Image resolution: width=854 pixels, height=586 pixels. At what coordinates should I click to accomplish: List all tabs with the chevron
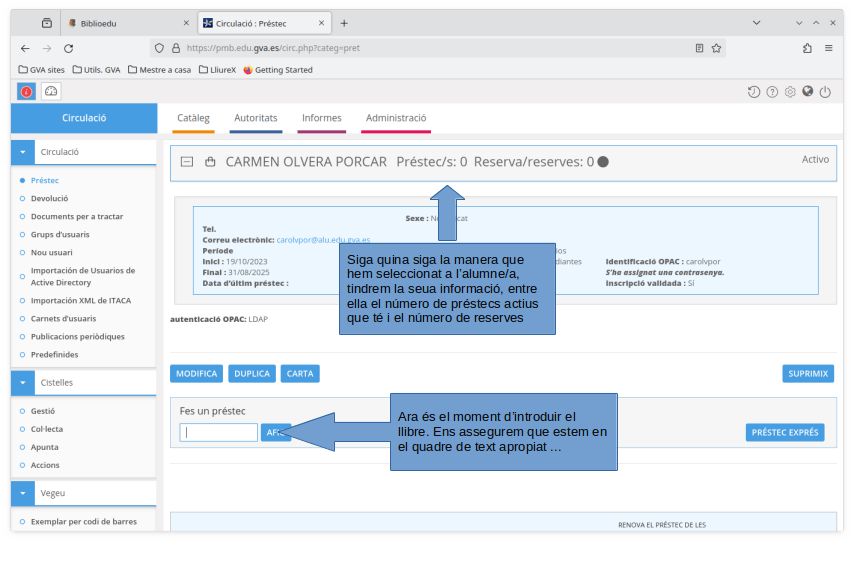click(757, 23)
